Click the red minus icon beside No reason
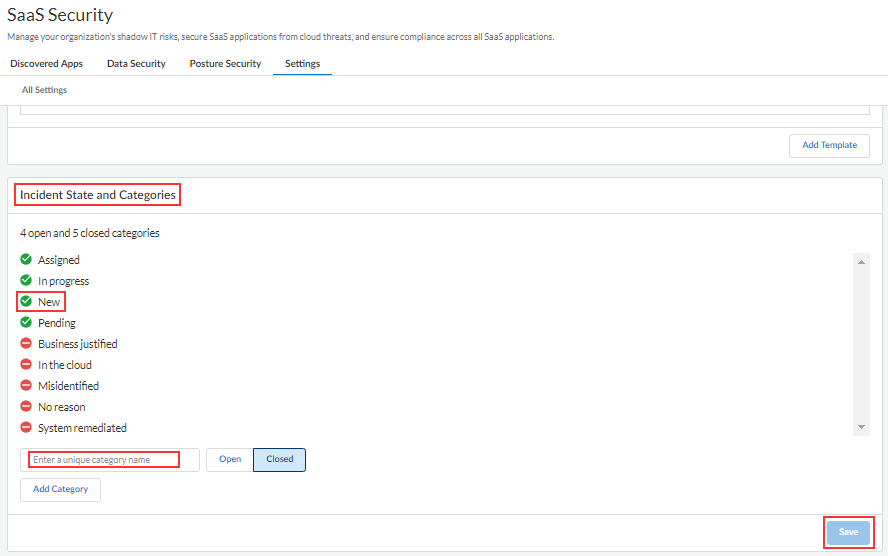The height and width of the screenshot is (556, 888). pyautogui.click(x=26, y=406)
